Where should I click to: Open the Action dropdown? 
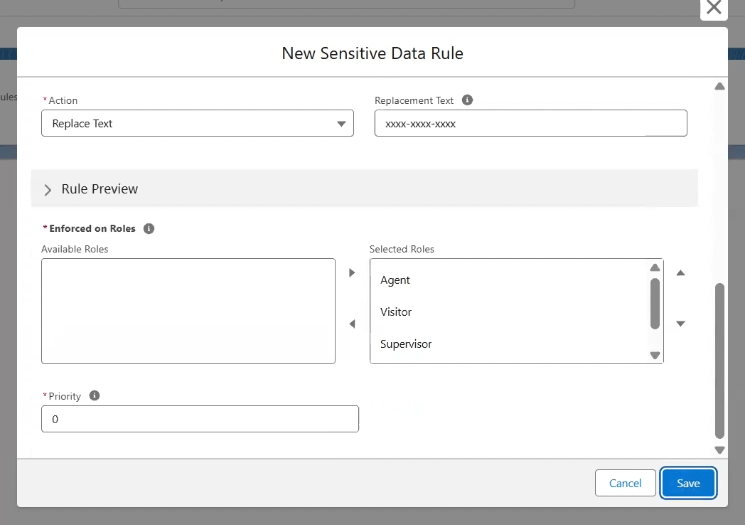[x=197, y=124]
